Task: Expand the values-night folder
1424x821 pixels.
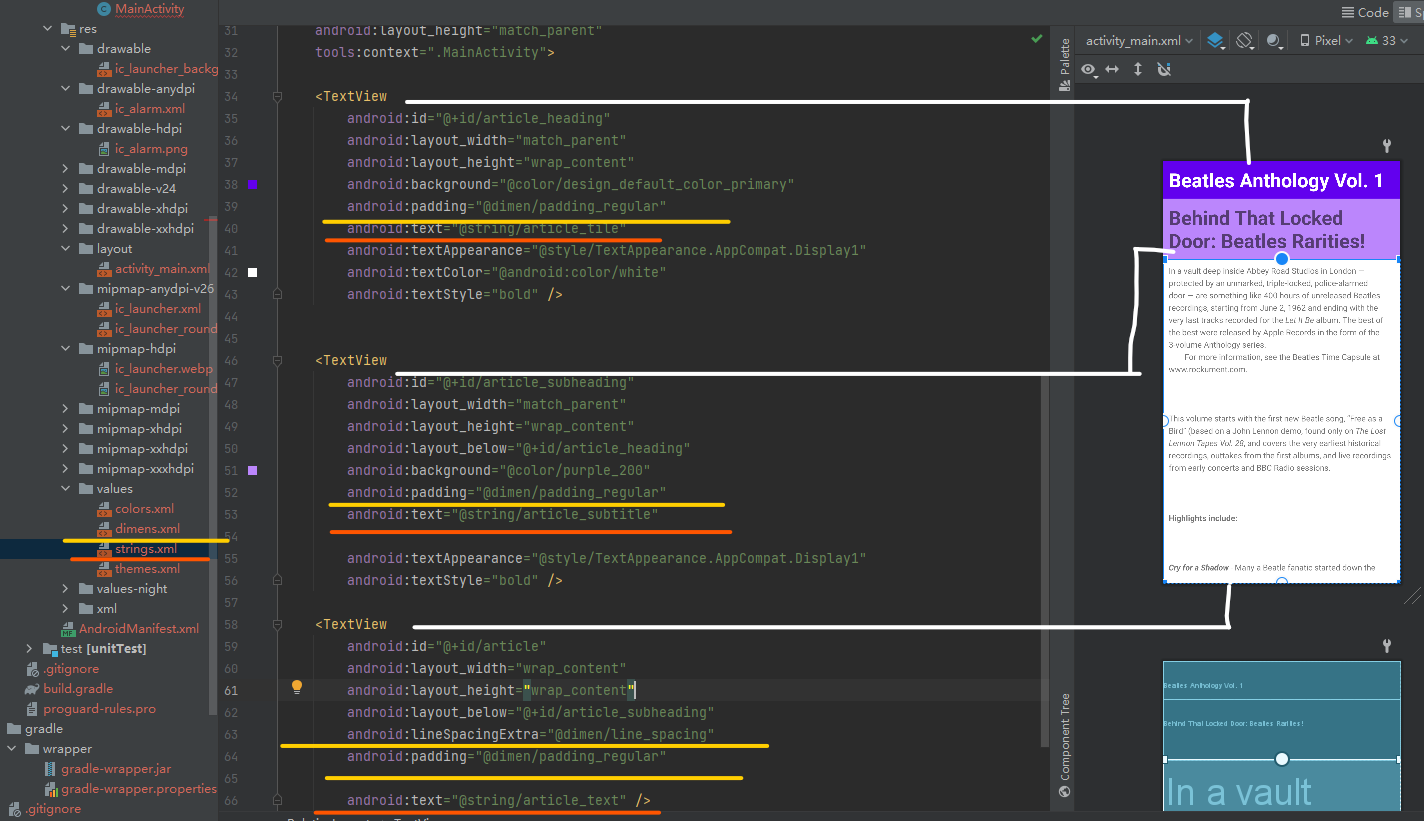Action: click(65, 589)
